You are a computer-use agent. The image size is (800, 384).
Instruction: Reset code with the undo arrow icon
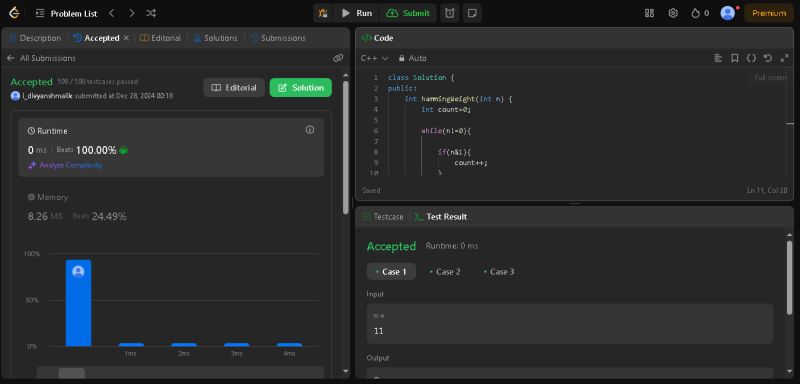[768, 58]
